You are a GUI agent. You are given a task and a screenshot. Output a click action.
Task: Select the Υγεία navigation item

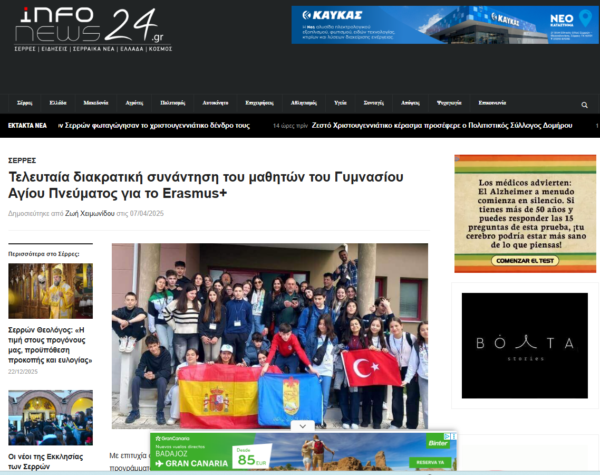tap(340, 103)
